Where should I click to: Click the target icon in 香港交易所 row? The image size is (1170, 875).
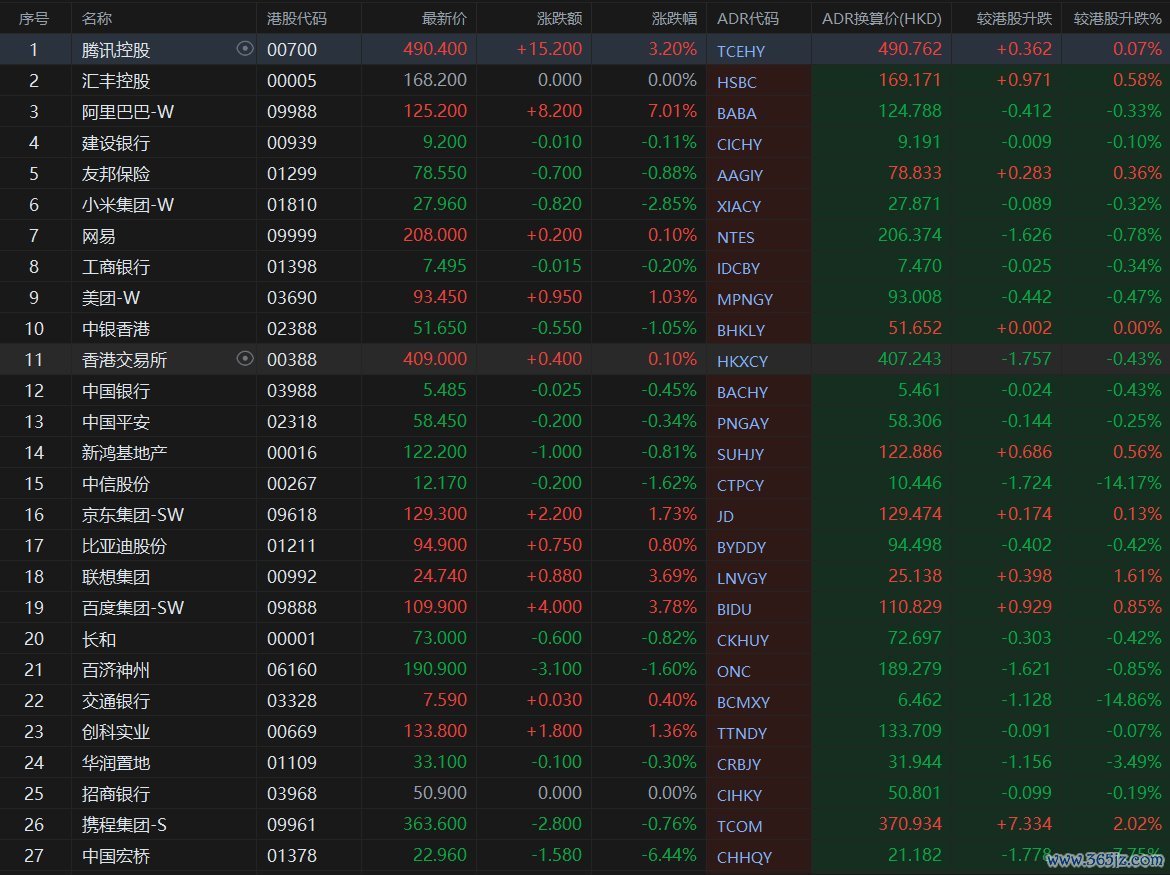coord(245,359)
